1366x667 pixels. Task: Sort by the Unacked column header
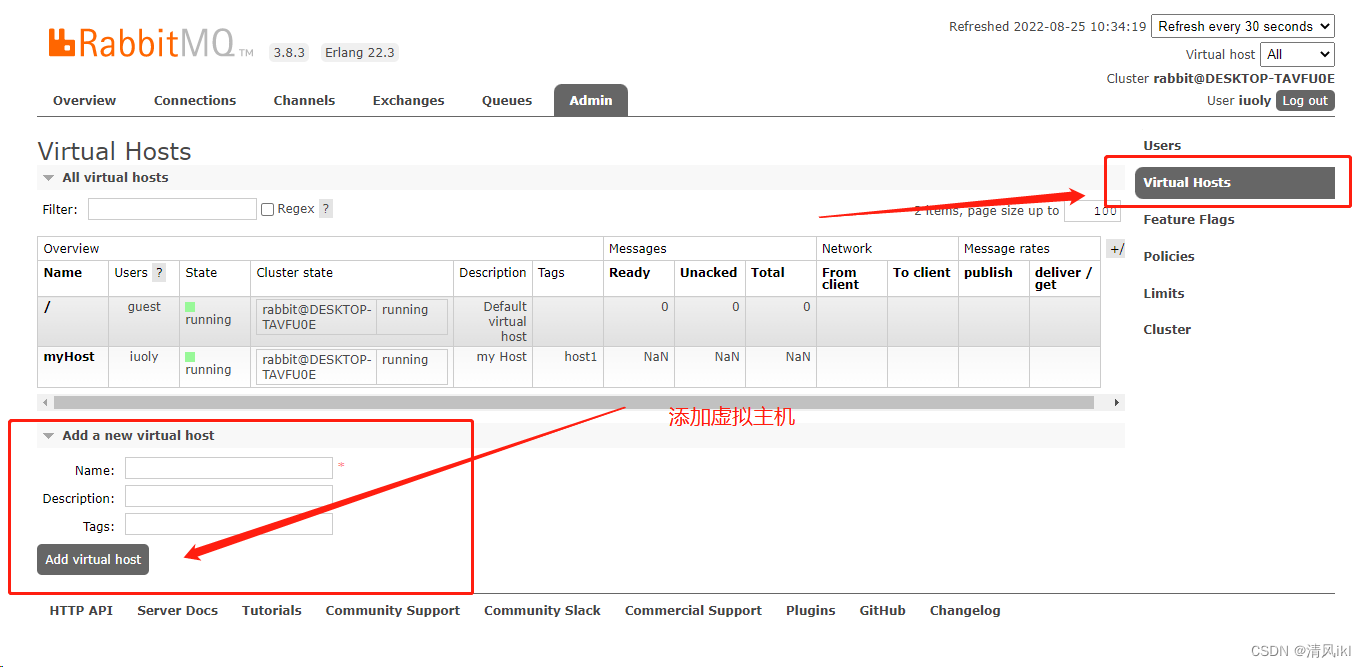pyautogui.click(x=708, y=273)
